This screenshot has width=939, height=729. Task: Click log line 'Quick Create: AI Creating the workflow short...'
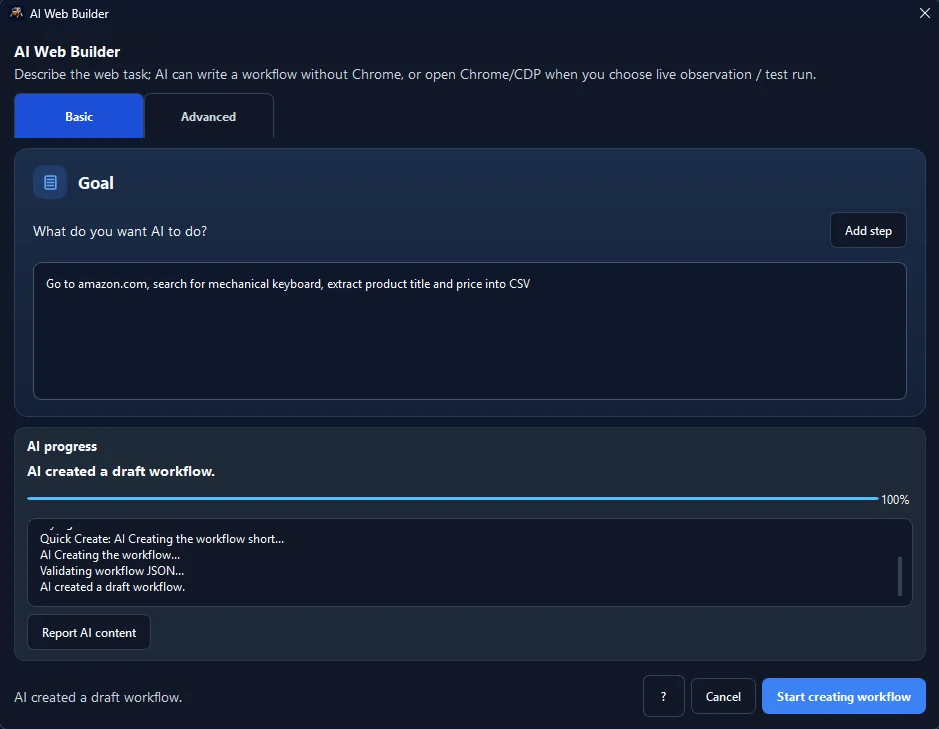pyautogui.click(x=162, y=539)
